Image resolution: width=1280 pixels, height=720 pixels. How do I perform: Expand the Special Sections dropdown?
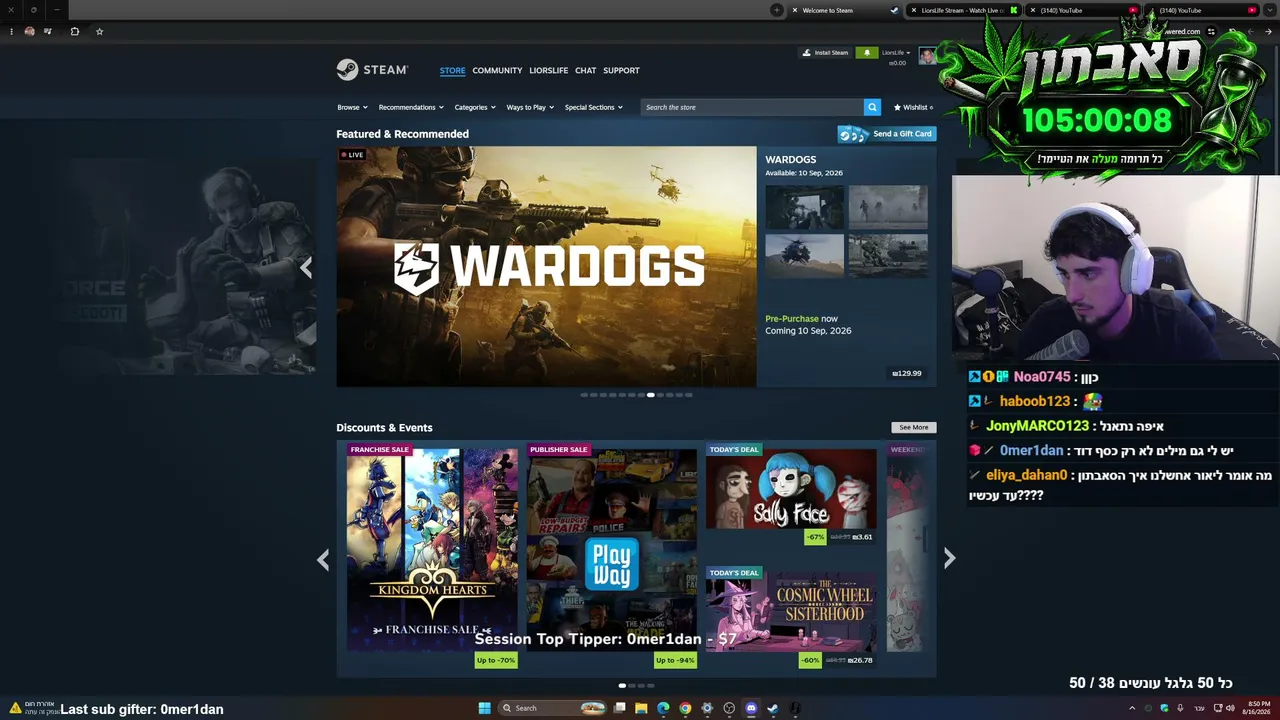(x=594, y=107)
